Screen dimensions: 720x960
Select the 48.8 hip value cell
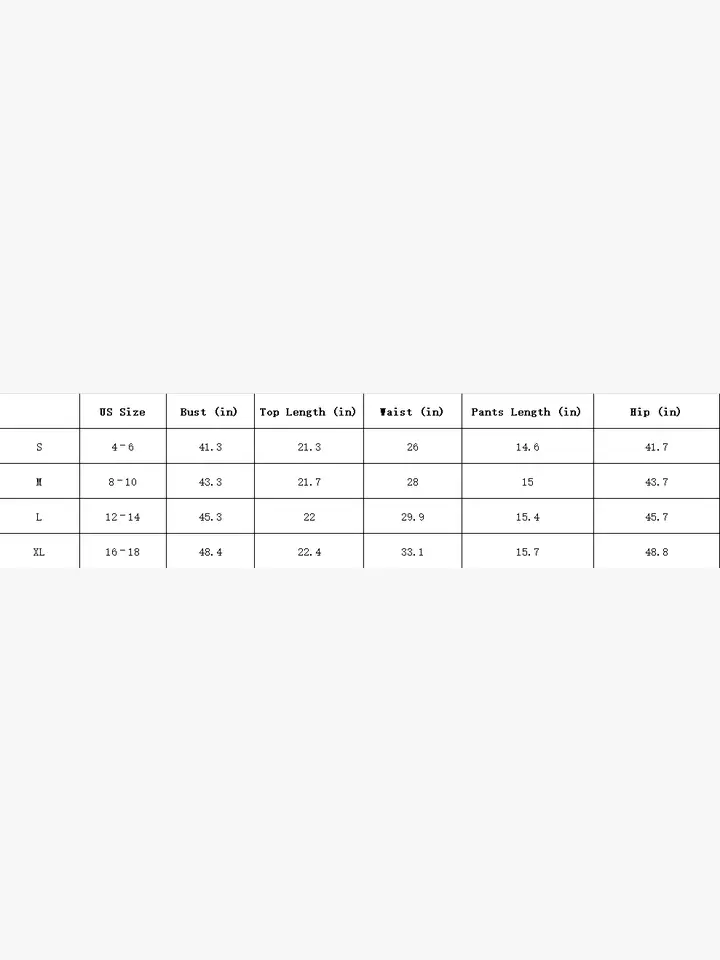point(656,551)
